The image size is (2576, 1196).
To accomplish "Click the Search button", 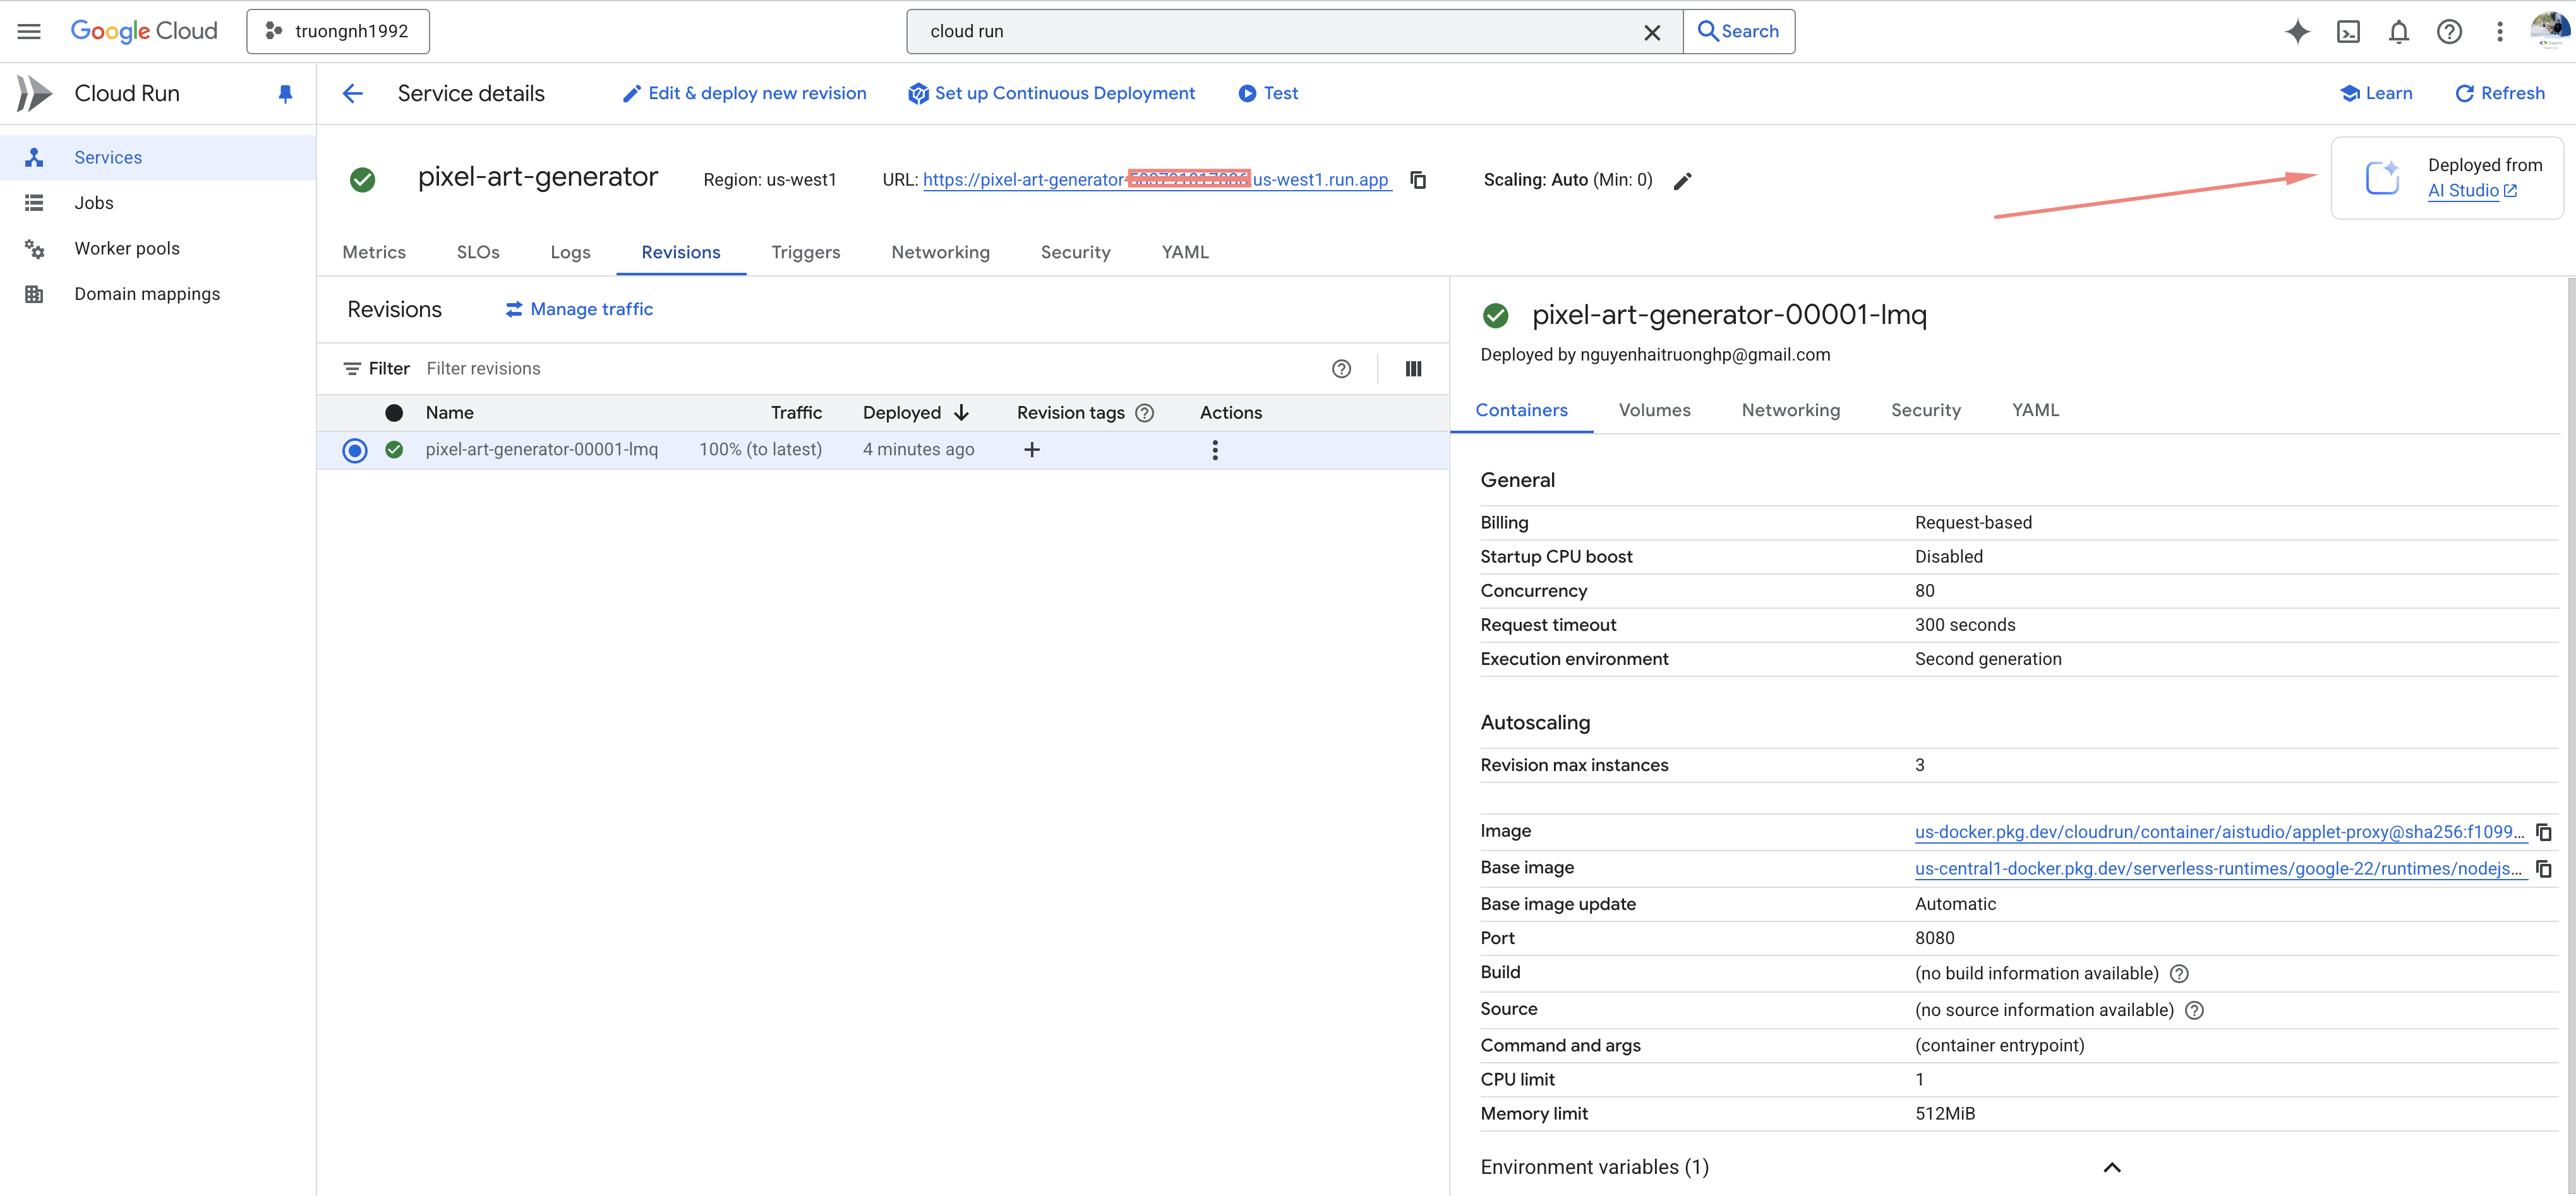I will (1739, 31).
